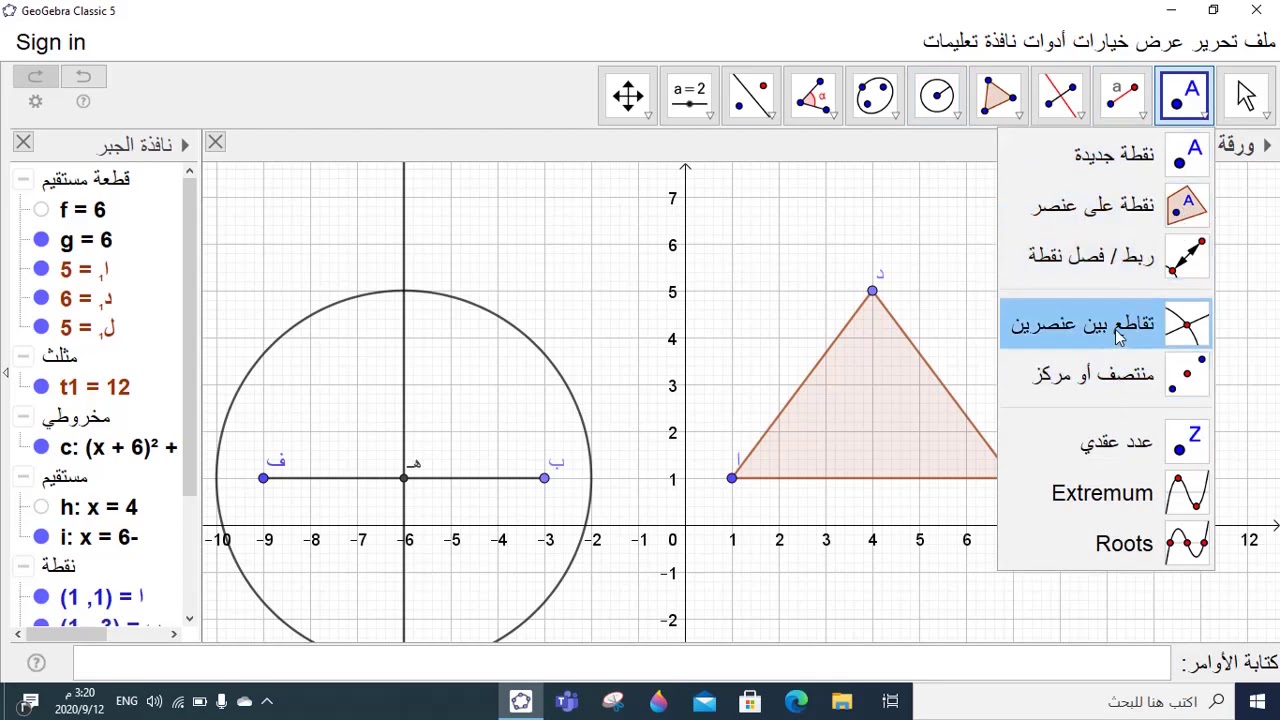Viewport: 1280px width, 720px height.
Task: Choose تقاطع بين عنصرين tool
Action: click(x=1106, y=324)
